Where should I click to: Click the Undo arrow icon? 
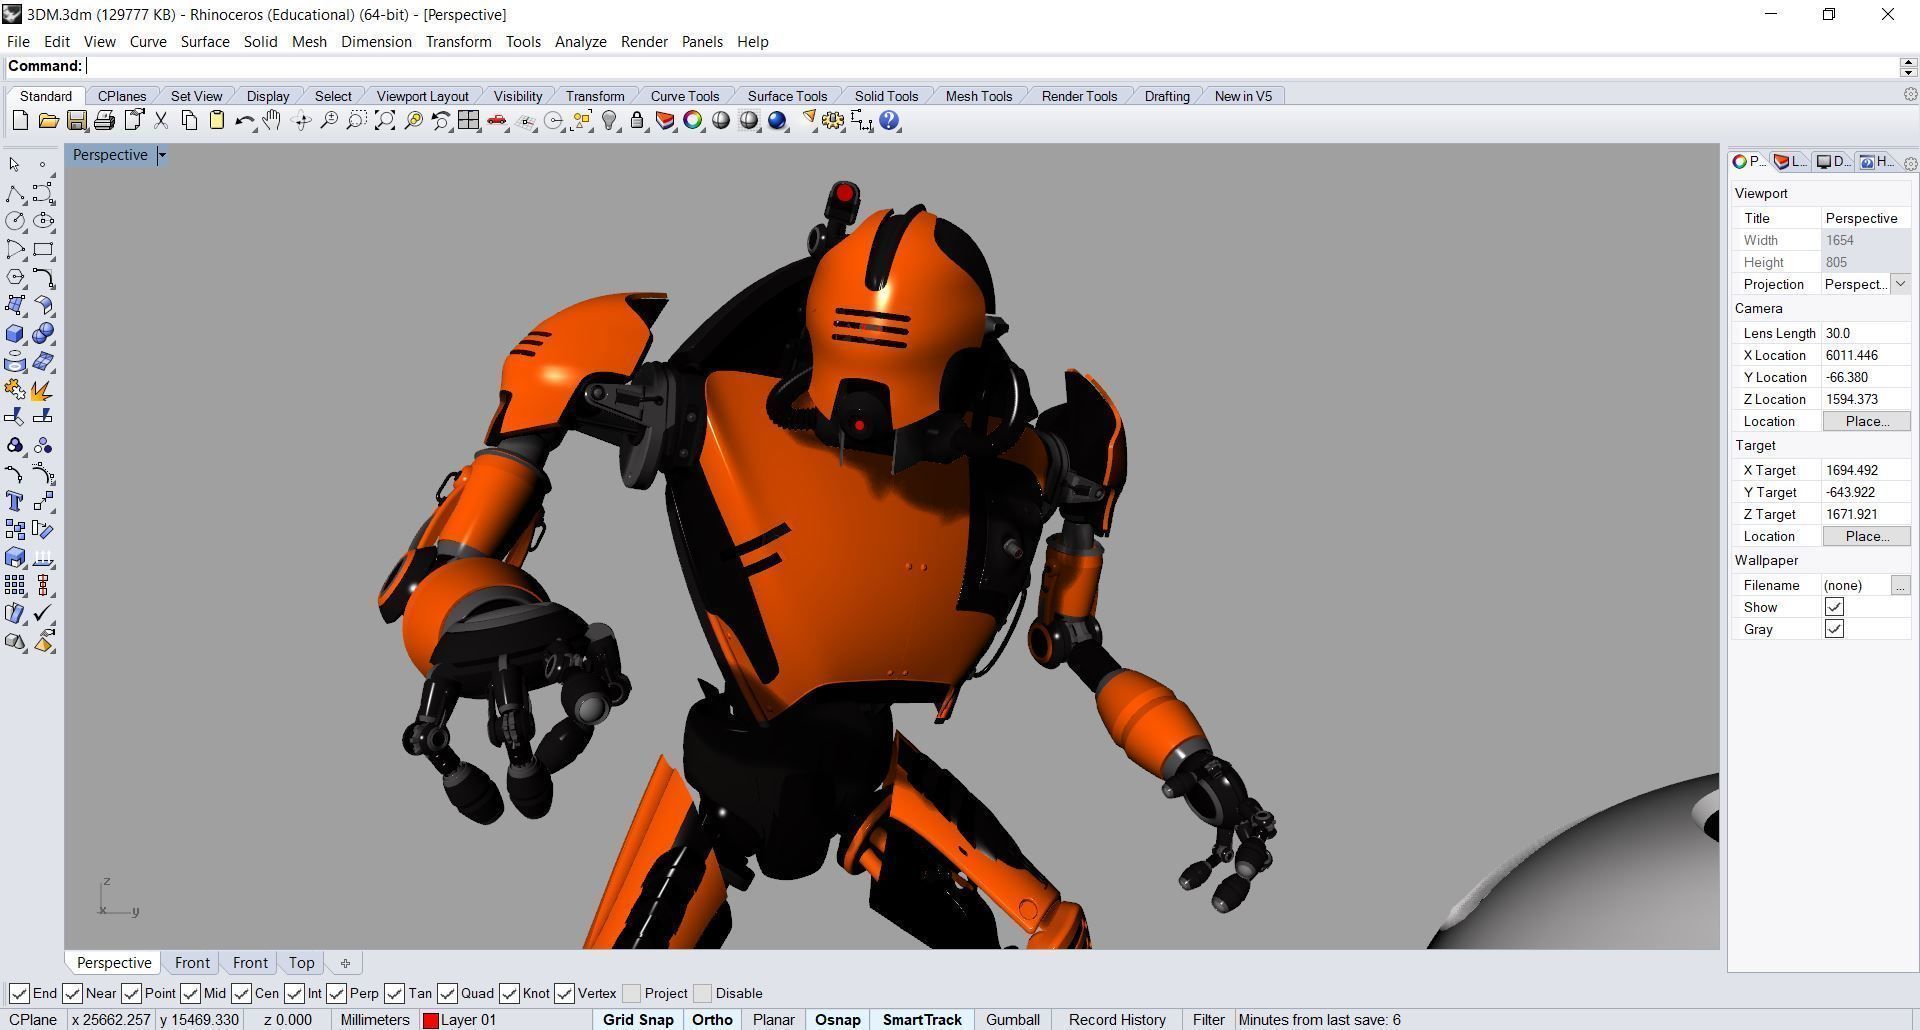tap(244, 121)
